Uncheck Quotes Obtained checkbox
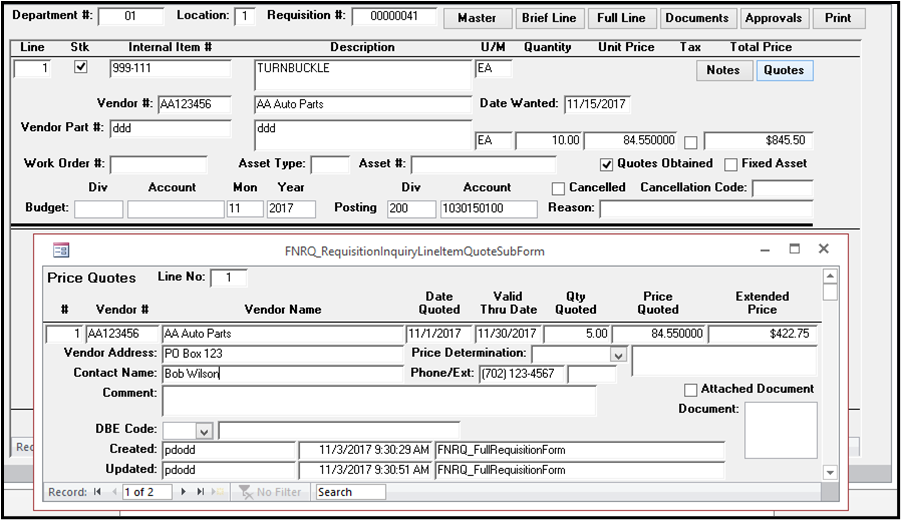Screen dimensions: 901x520 (606, 164)
